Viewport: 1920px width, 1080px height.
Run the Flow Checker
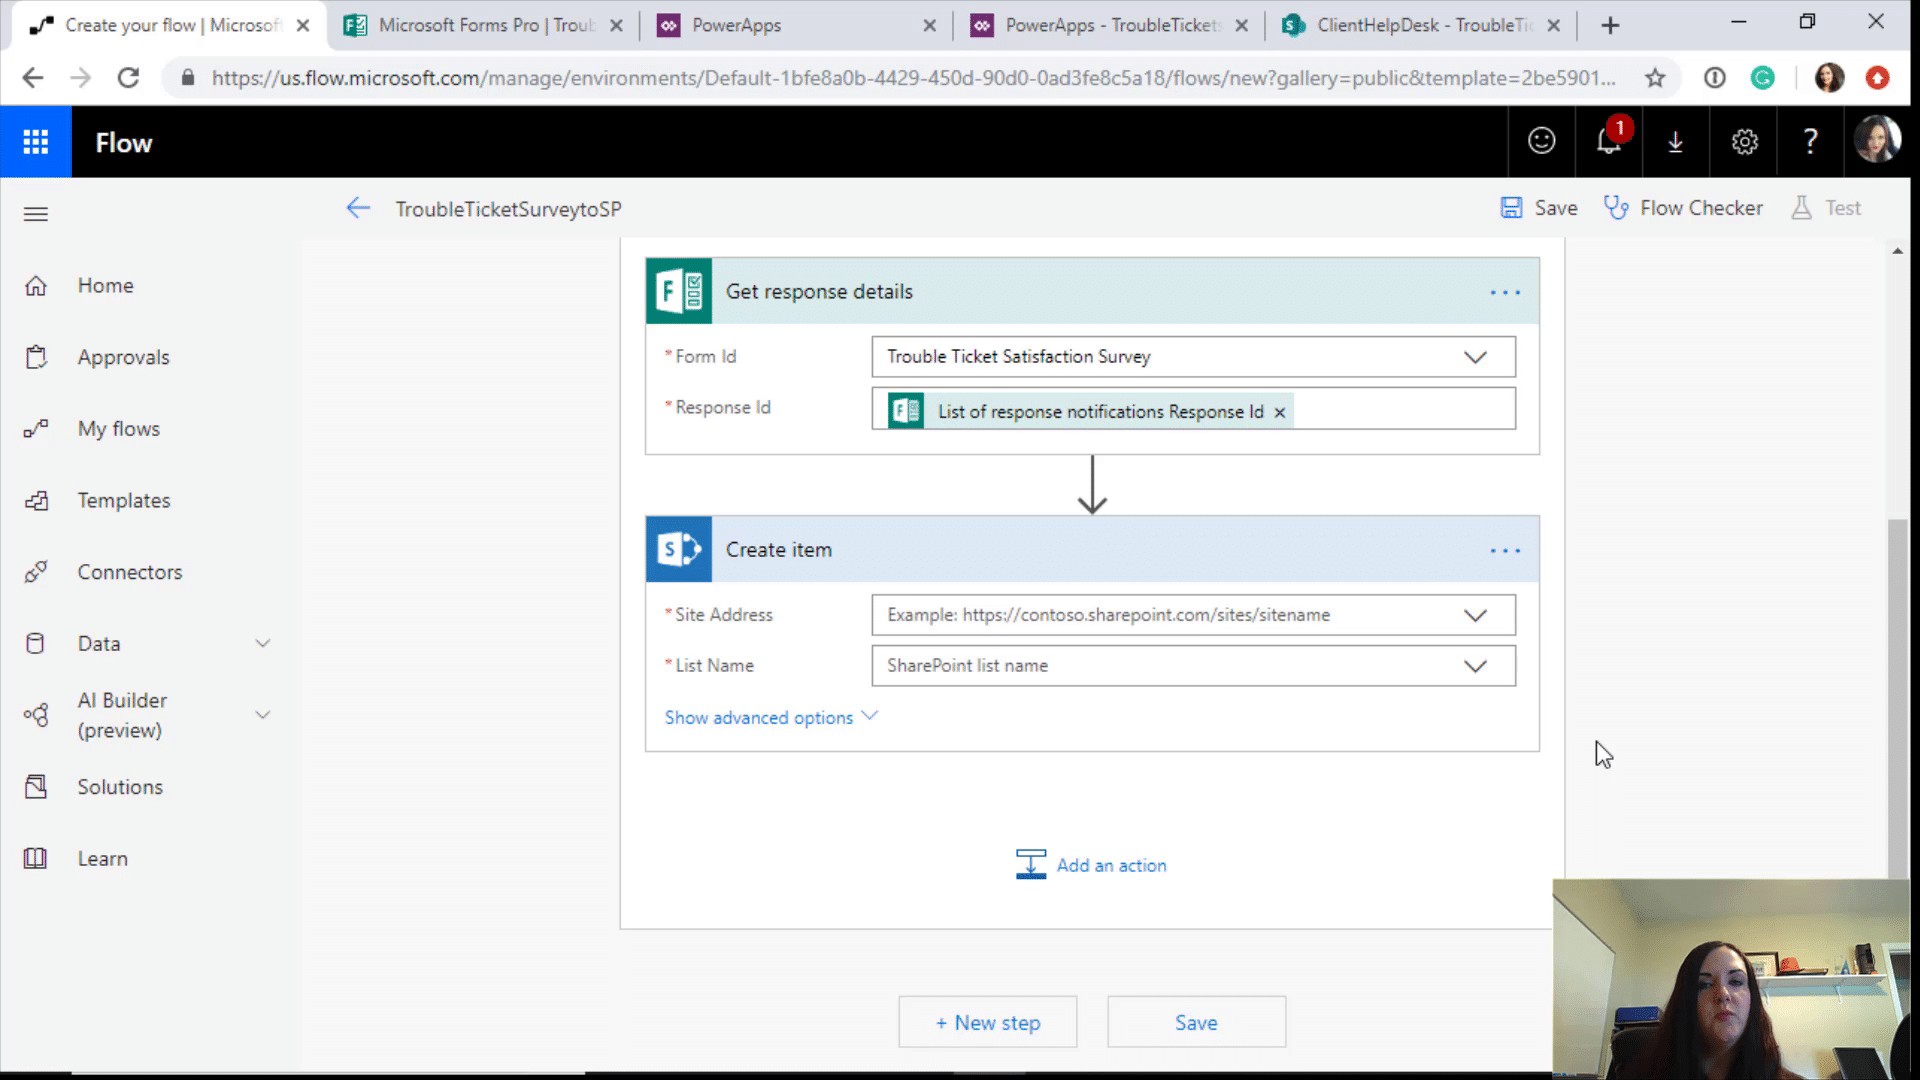coord(1683,208)
